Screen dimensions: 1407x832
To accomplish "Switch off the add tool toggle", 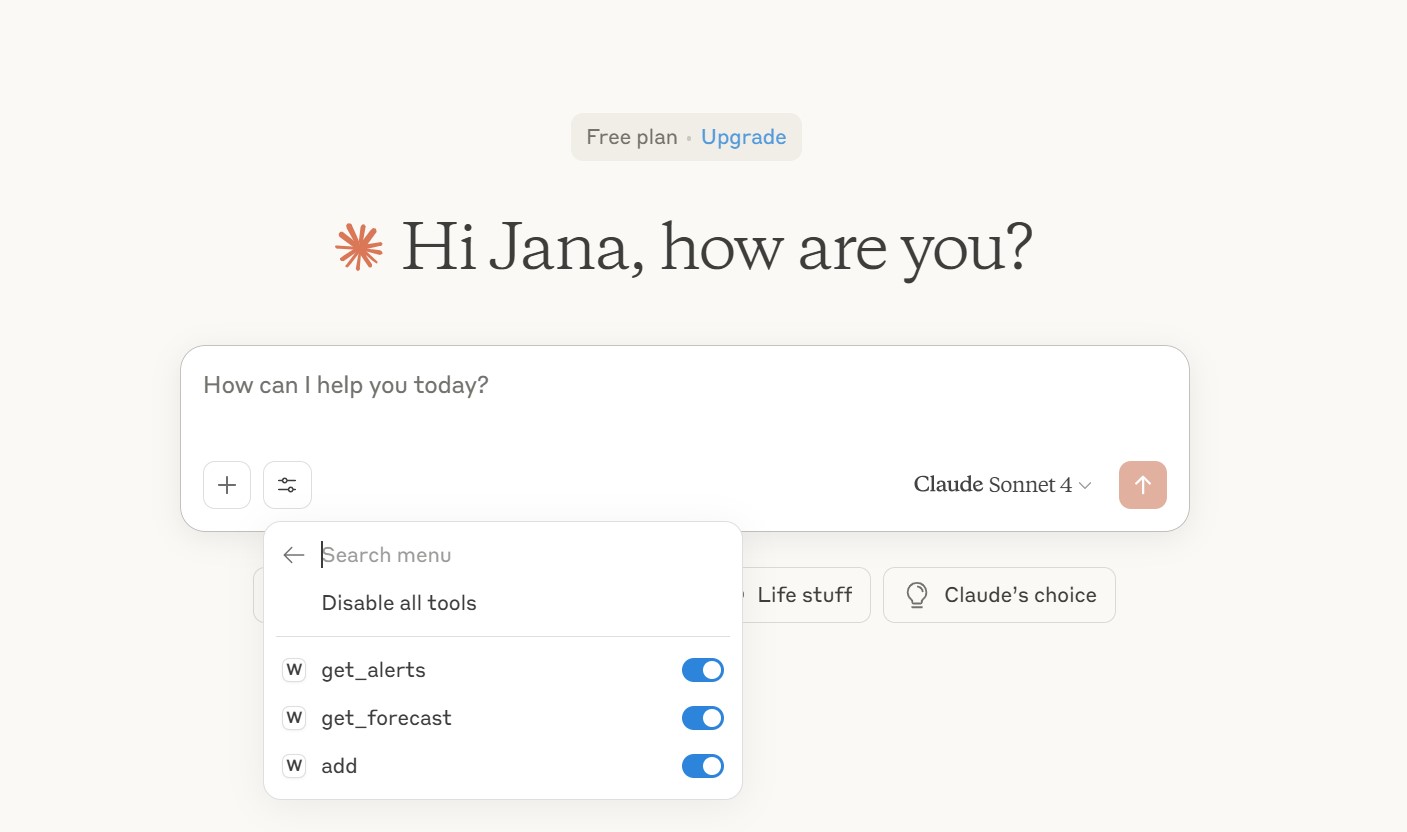I will (x=702, y=766).
